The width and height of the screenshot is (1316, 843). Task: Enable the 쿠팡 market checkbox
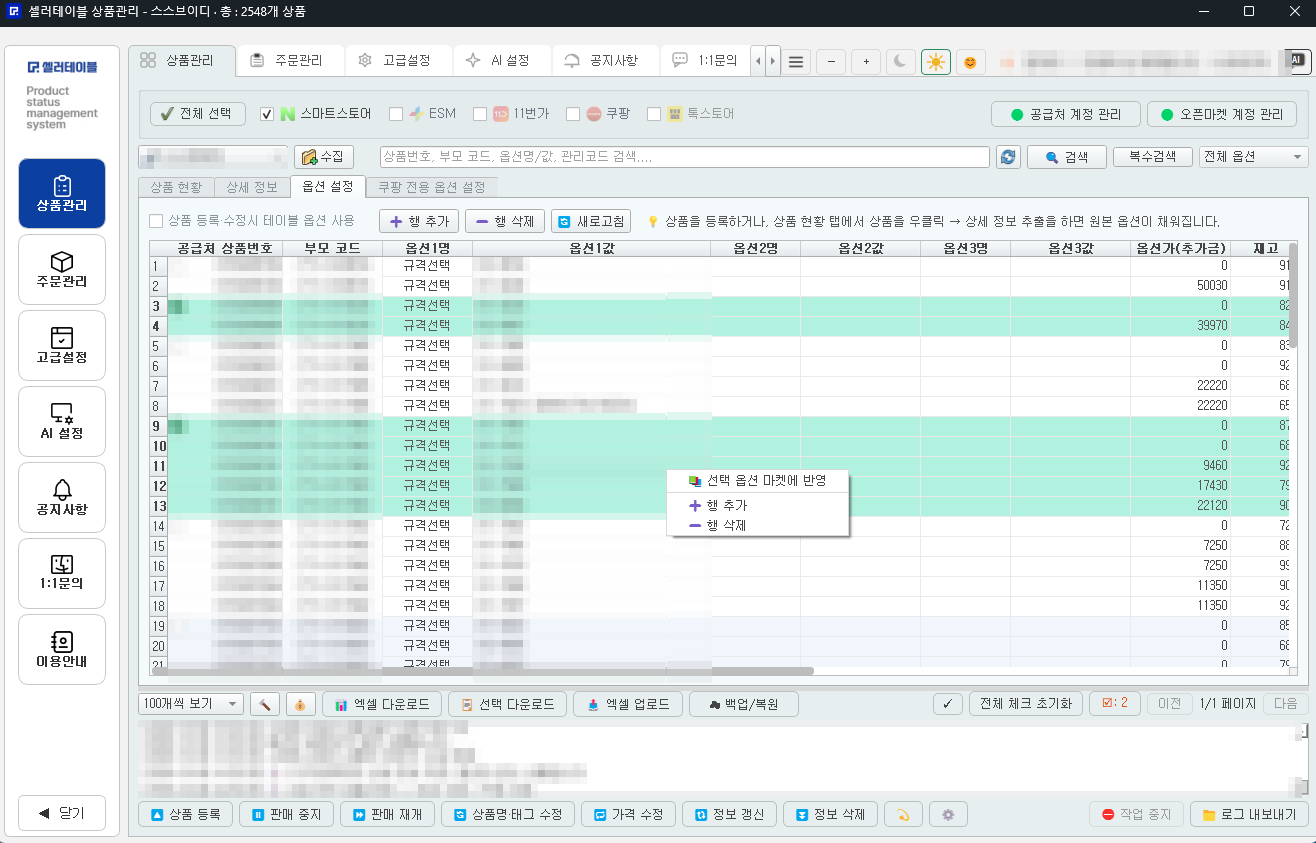point(573,114)
